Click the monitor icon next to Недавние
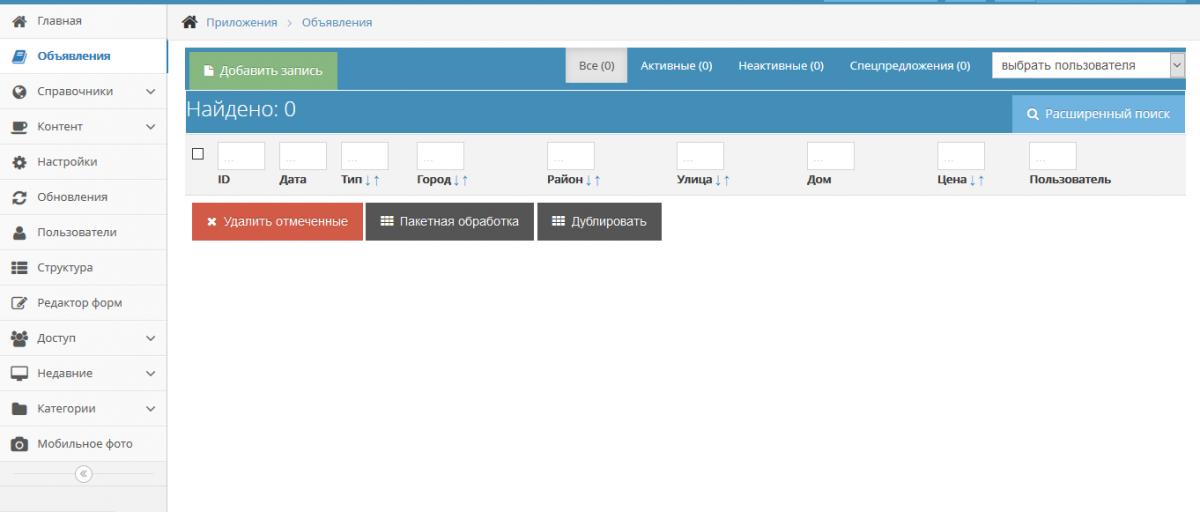Image resolution: width=1200 pixels, height=512 pixels. 18,373
